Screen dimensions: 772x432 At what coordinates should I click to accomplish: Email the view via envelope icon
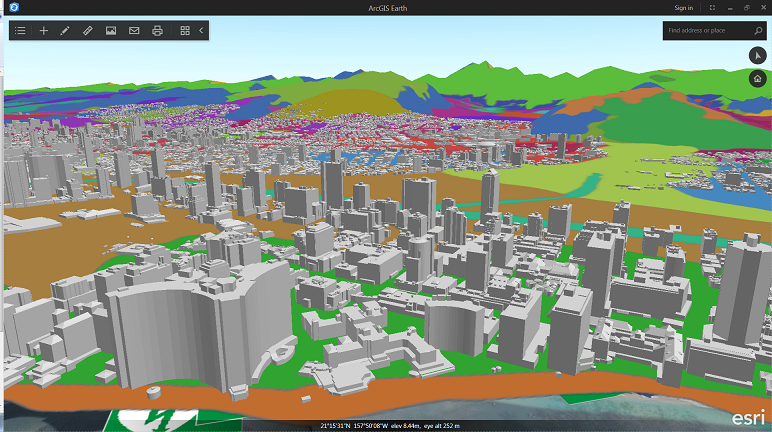click(134, 31)
